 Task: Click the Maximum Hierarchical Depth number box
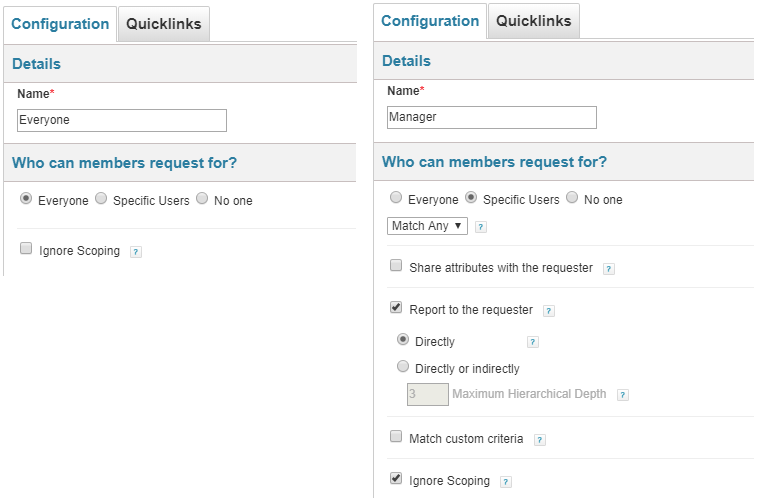427,394
